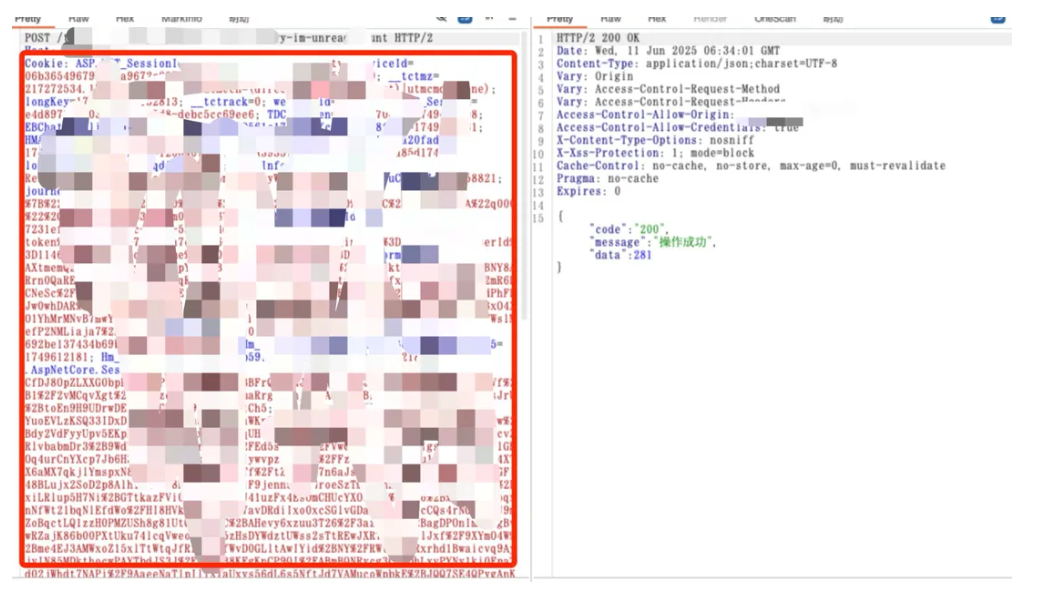Open the Hex tab in request panel
This screenshot has width=1058, height=594.
coord(125,18)
